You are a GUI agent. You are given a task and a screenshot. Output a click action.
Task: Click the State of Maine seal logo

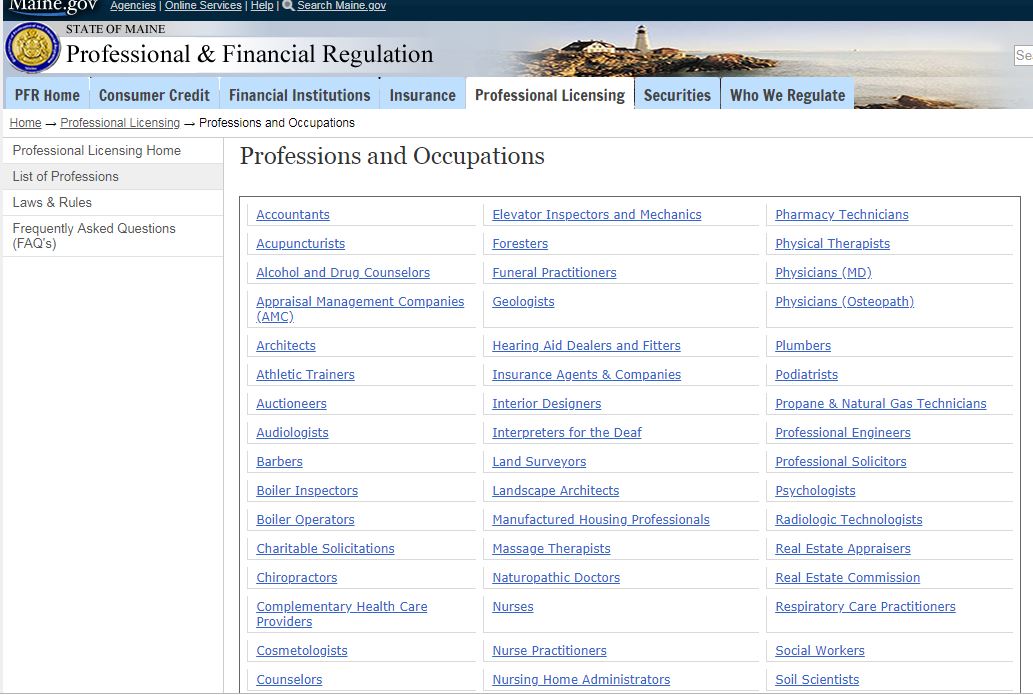[x=32, y=48]
